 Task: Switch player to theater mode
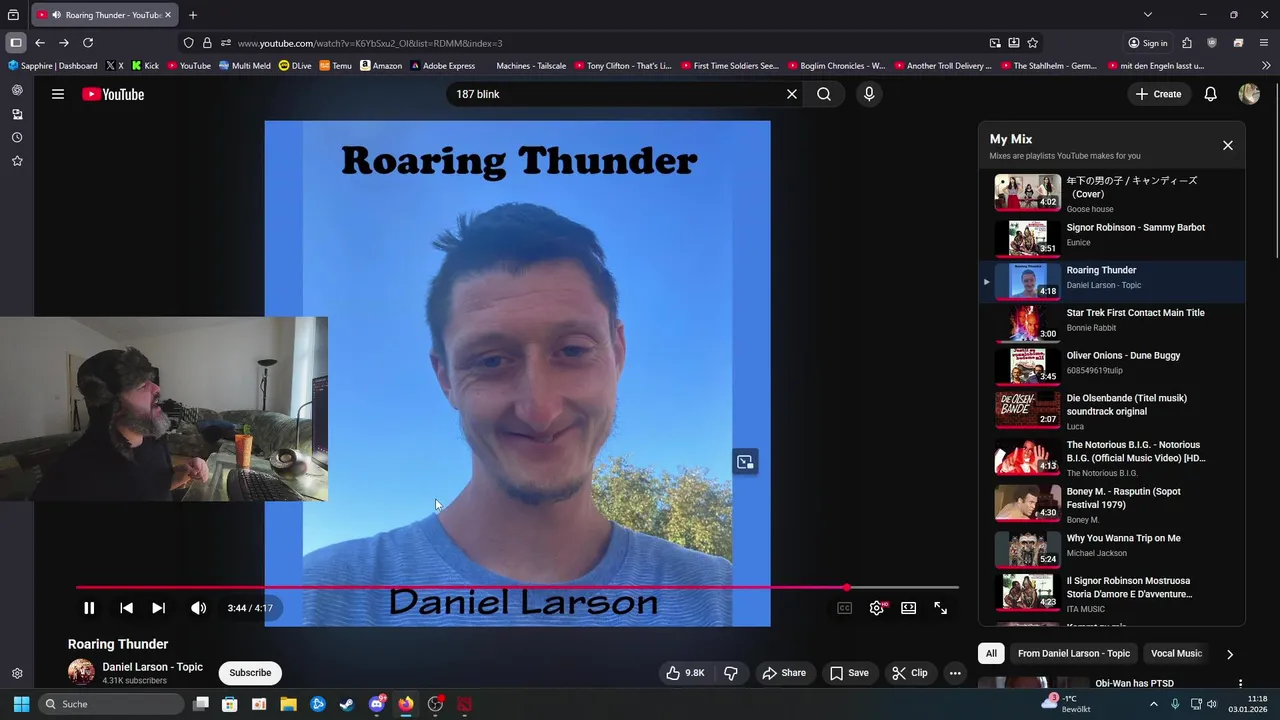click(908, 608)
